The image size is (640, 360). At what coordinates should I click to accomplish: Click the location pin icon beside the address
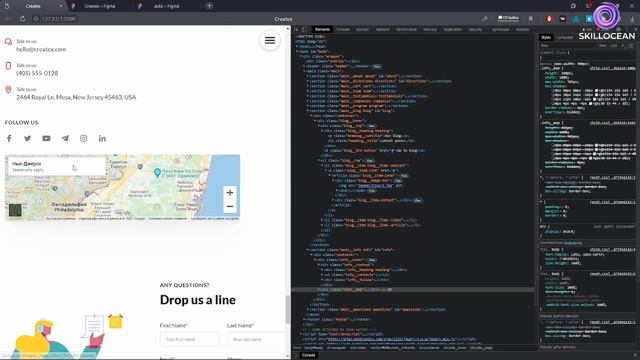click(8, 90)
